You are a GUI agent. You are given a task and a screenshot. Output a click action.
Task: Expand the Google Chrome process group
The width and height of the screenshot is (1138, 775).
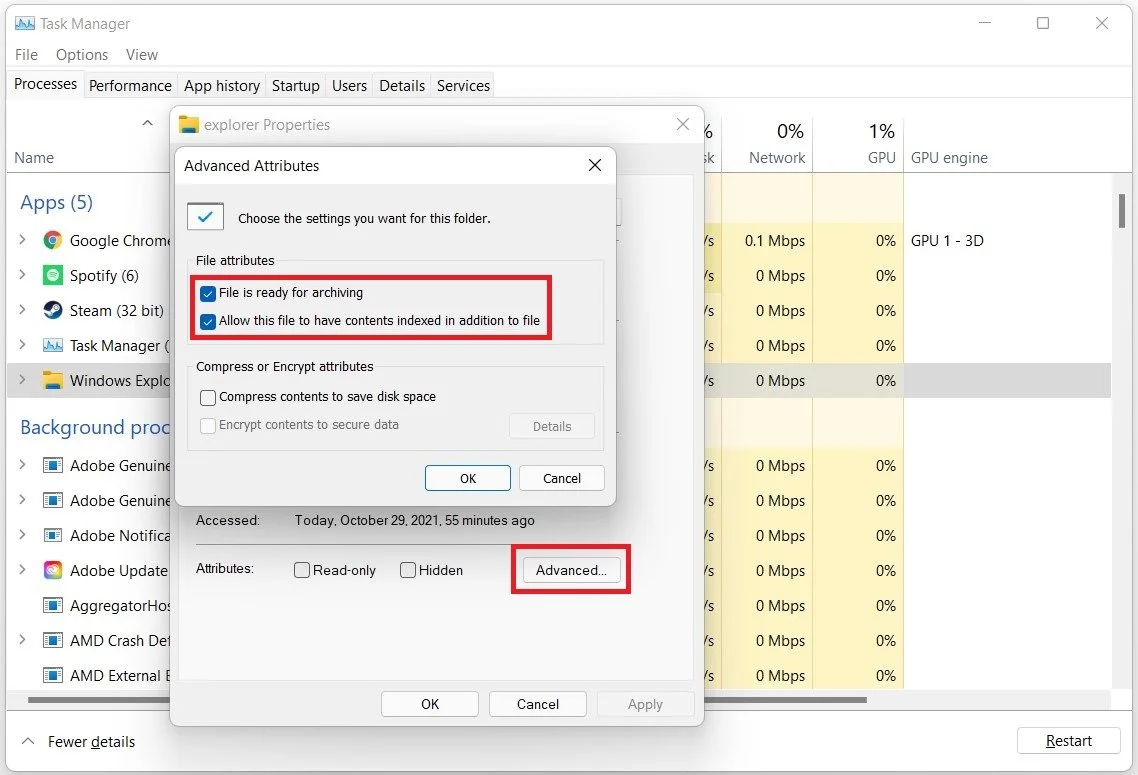pos(21,240)
